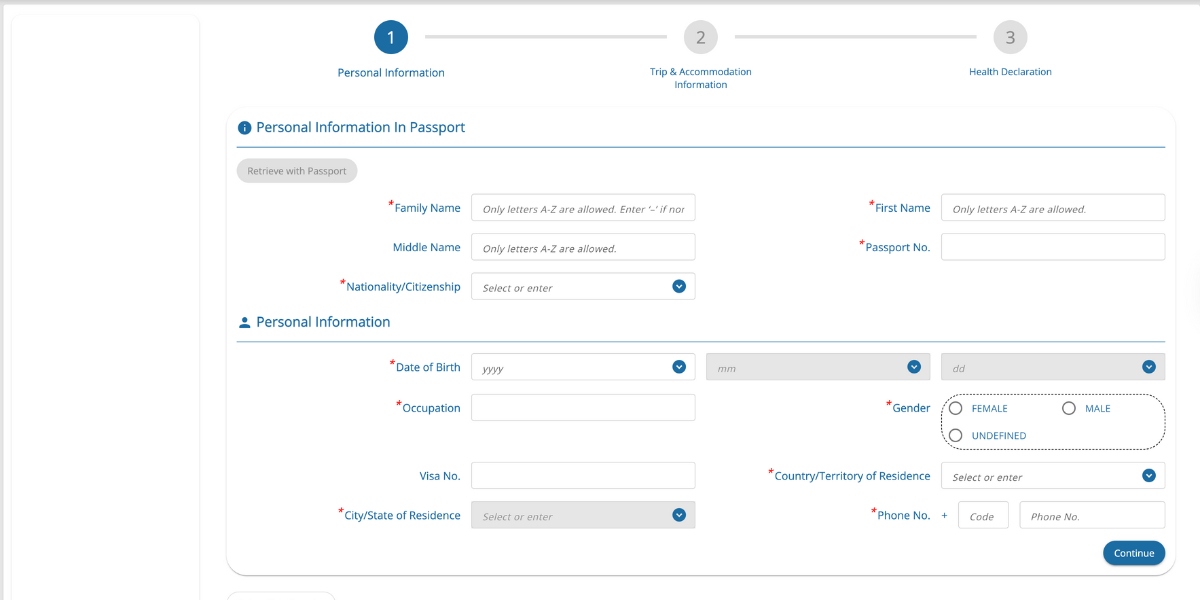Expand the birth year (yyyy) dropdown

coord(679,367)
